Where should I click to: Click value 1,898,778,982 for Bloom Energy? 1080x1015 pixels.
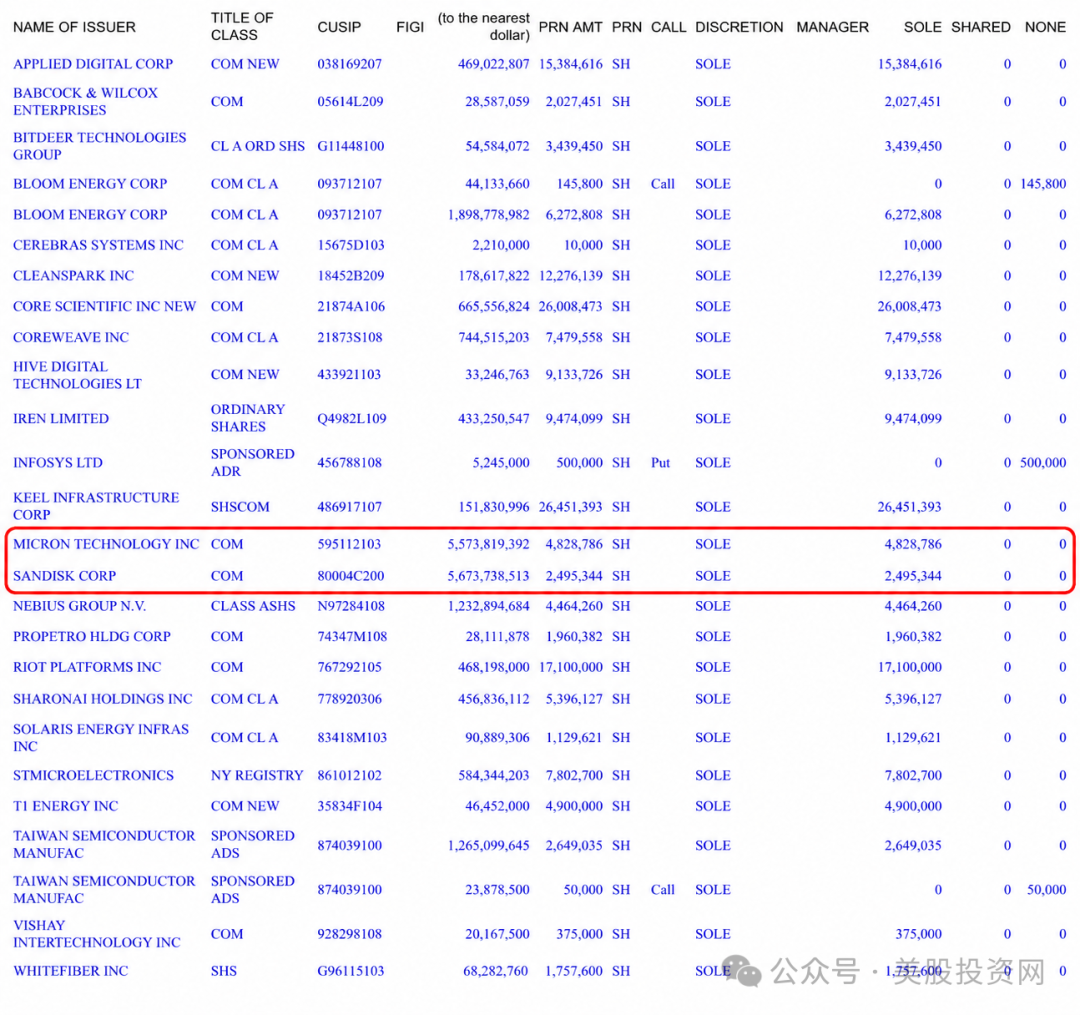(488, 215)
